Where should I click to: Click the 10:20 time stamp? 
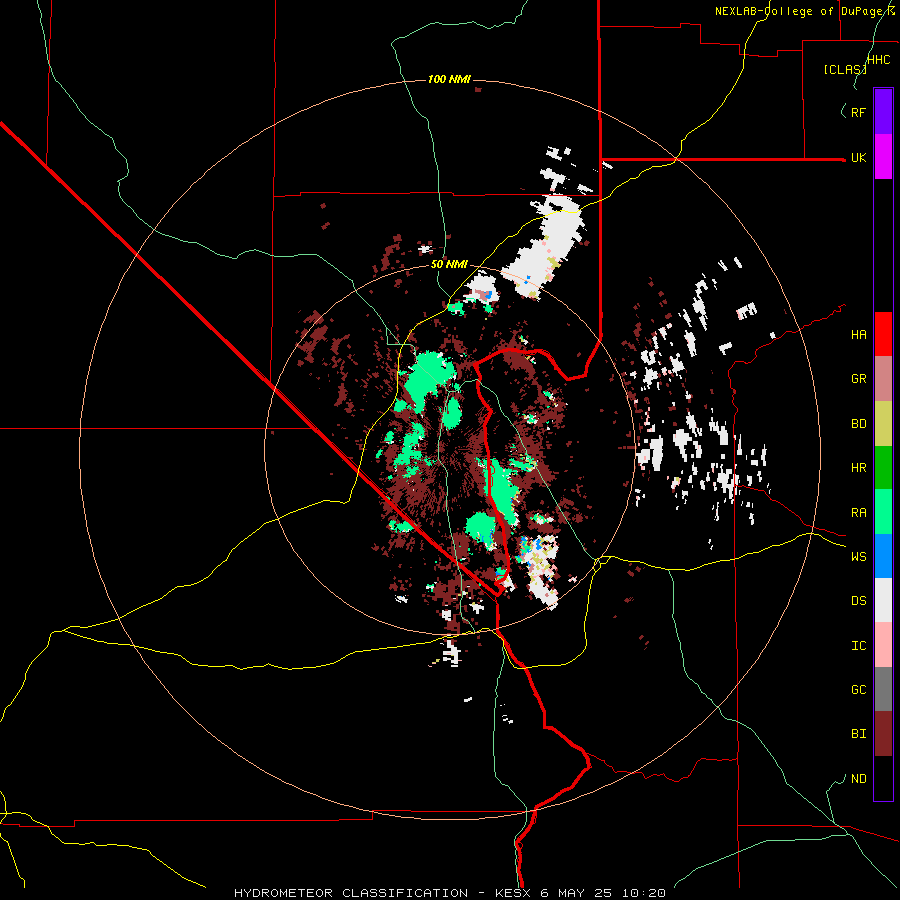pyautogui.click(x=645, y=893)
